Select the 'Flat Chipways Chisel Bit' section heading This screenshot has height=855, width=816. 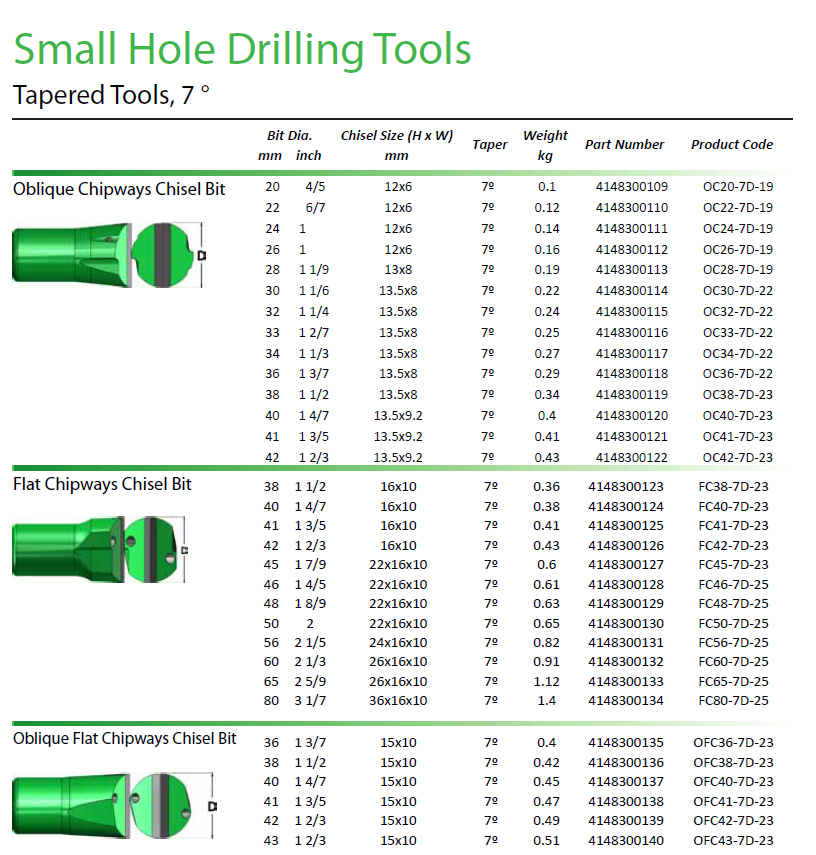[102, 485]
